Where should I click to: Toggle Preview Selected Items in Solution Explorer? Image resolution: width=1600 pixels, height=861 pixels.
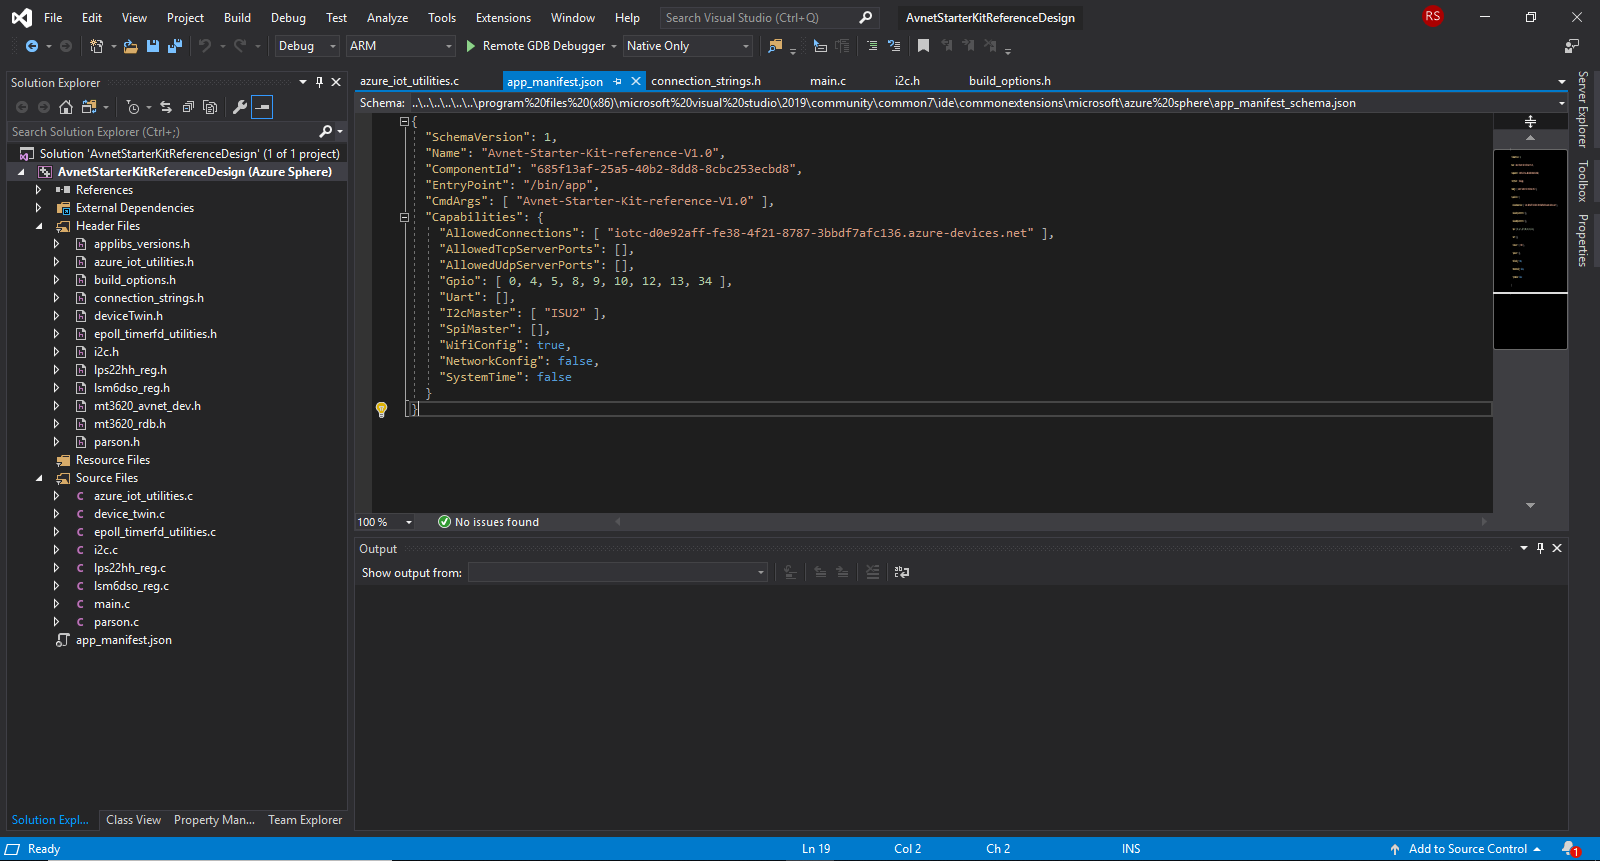(262, 107)
